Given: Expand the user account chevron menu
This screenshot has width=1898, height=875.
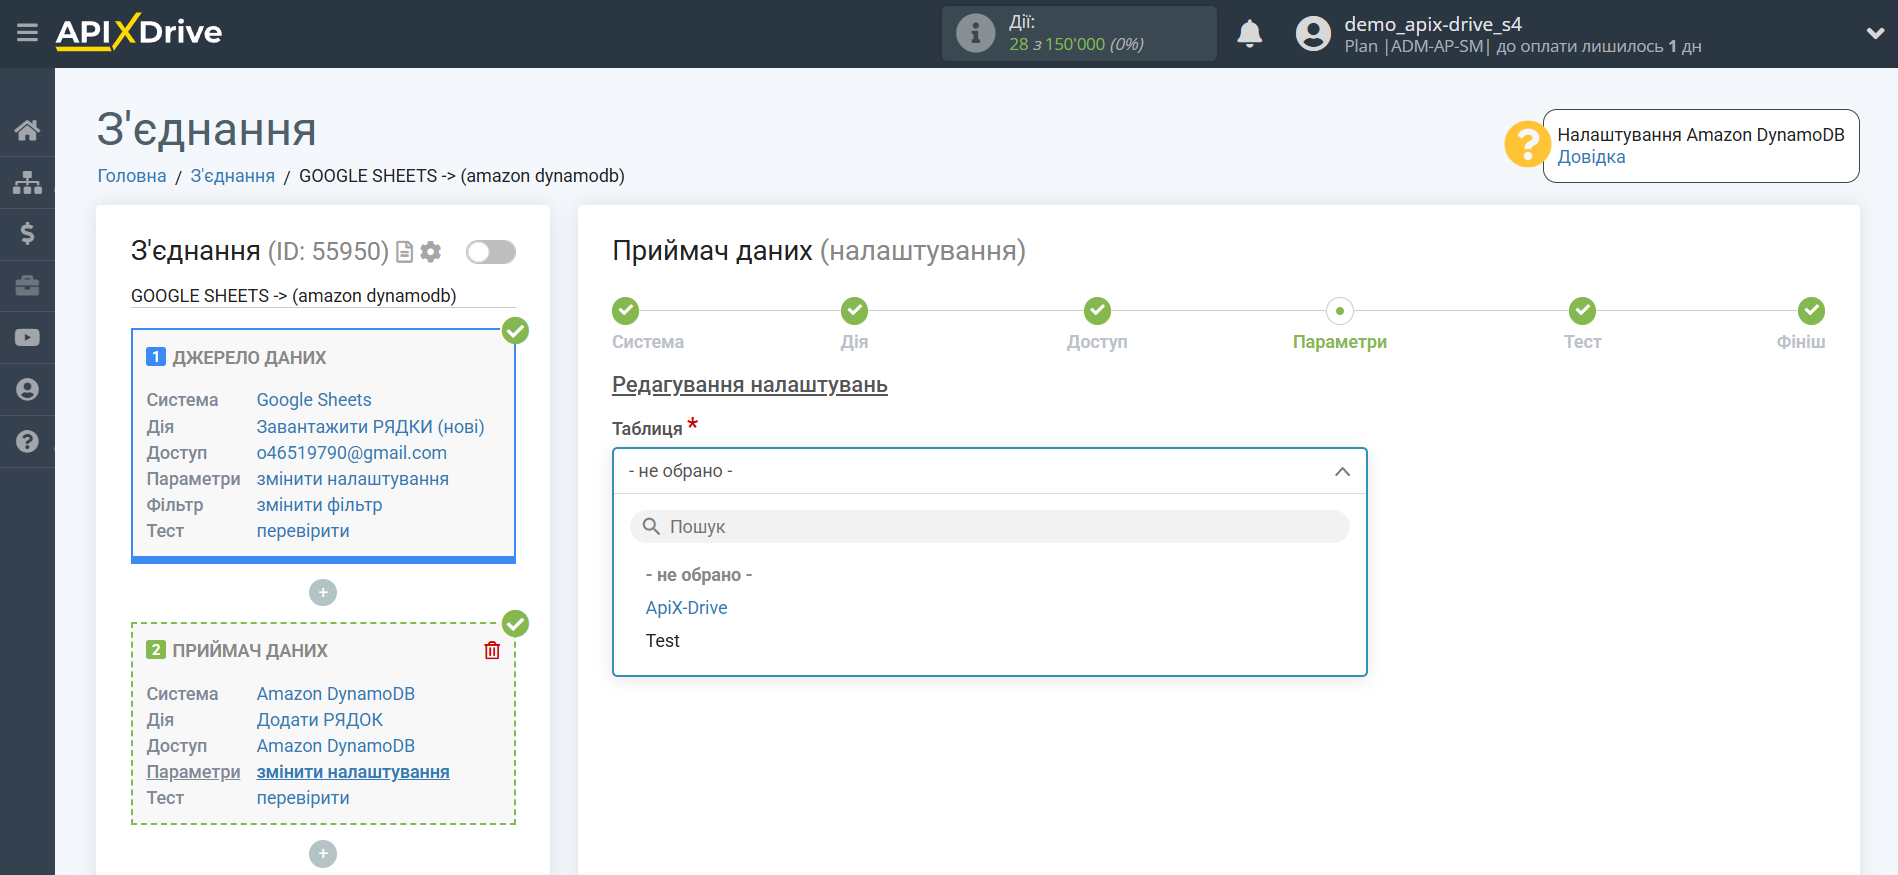Looking at the screenshot, I should (1875, 33).
